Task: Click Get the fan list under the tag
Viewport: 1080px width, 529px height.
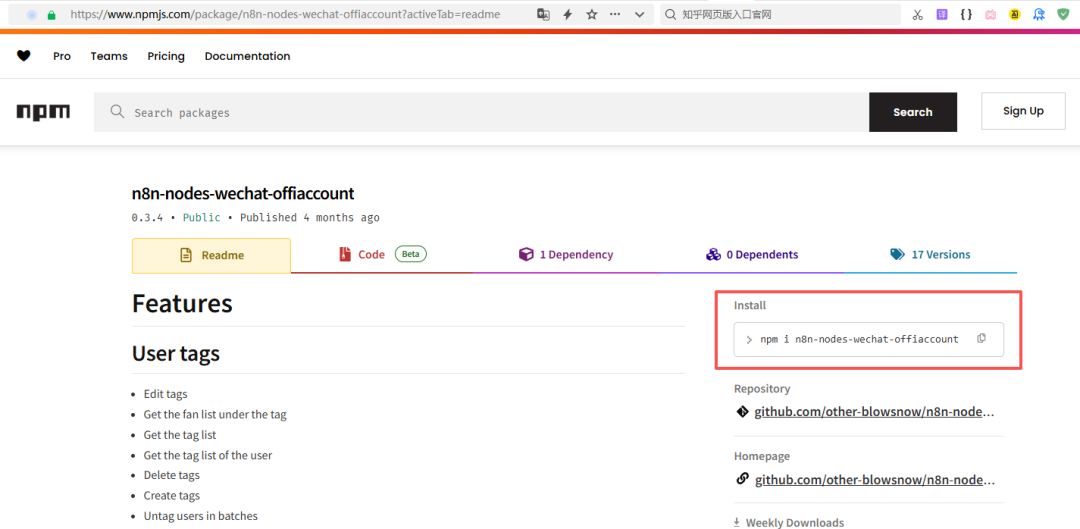Action: pos(215,415)
